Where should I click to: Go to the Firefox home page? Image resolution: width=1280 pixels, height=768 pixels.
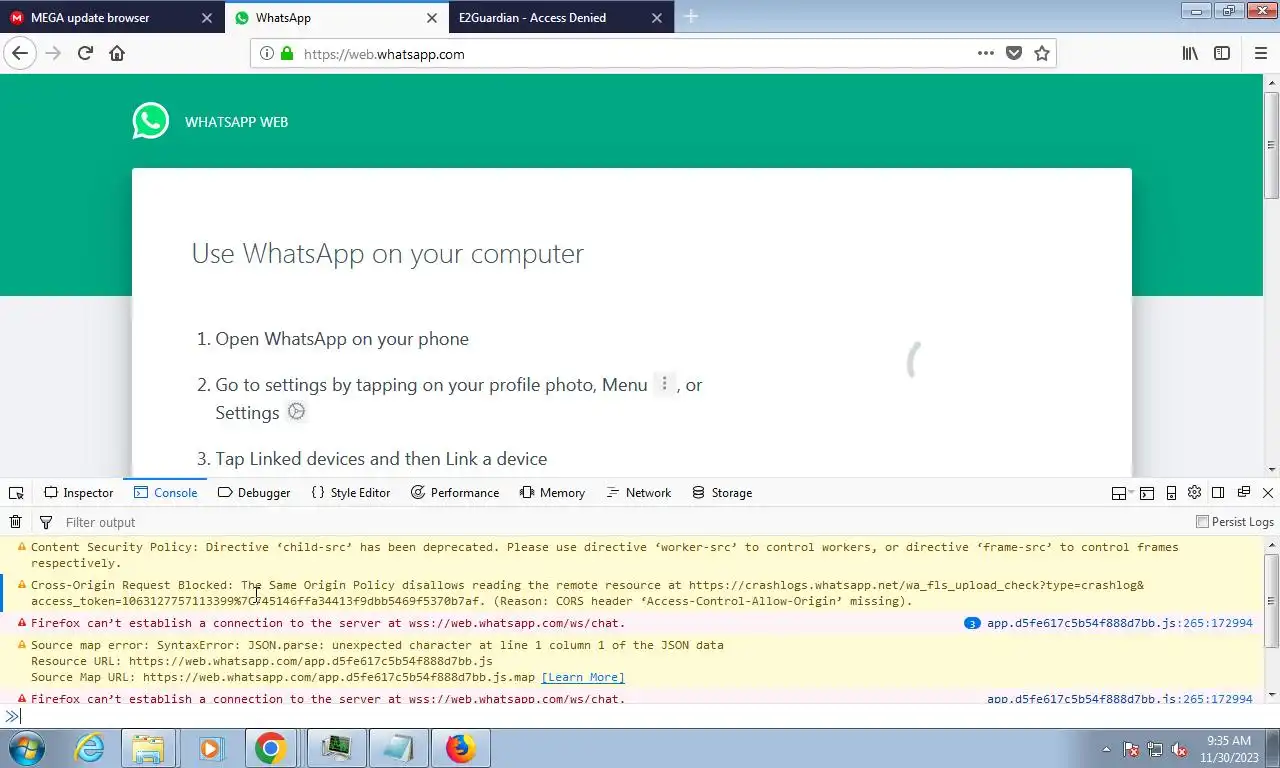pos(117,54)
